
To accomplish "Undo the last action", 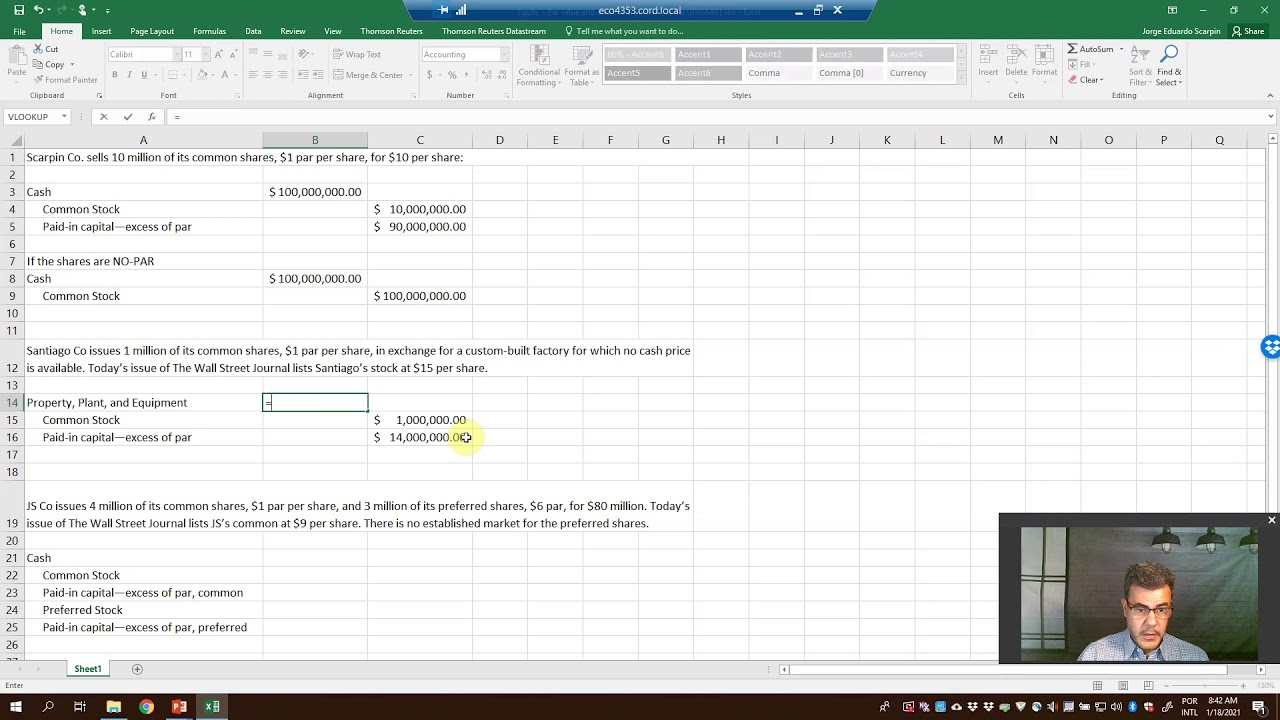I will click(x=38, y=10).
